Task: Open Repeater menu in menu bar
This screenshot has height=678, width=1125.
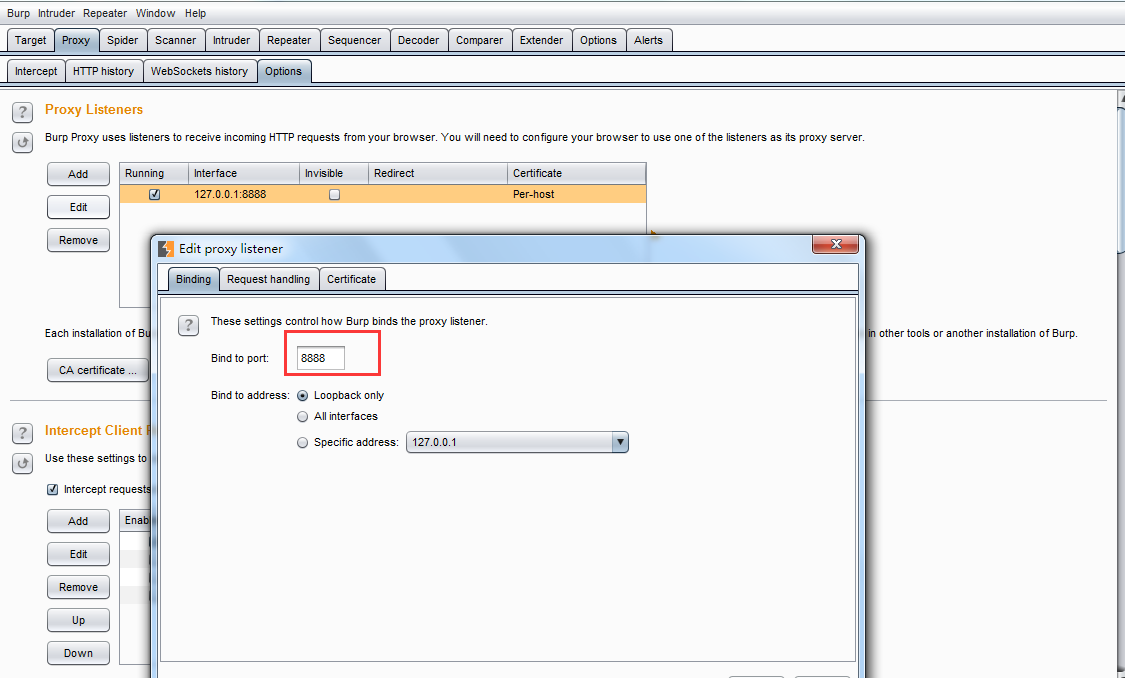Action: tap(105, 13)
